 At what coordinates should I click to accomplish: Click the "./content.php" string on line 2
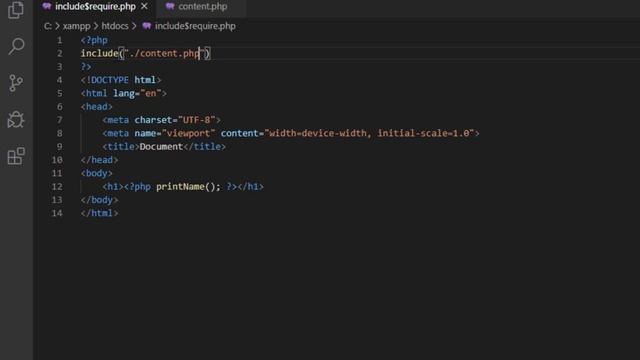tap(164, 53)
